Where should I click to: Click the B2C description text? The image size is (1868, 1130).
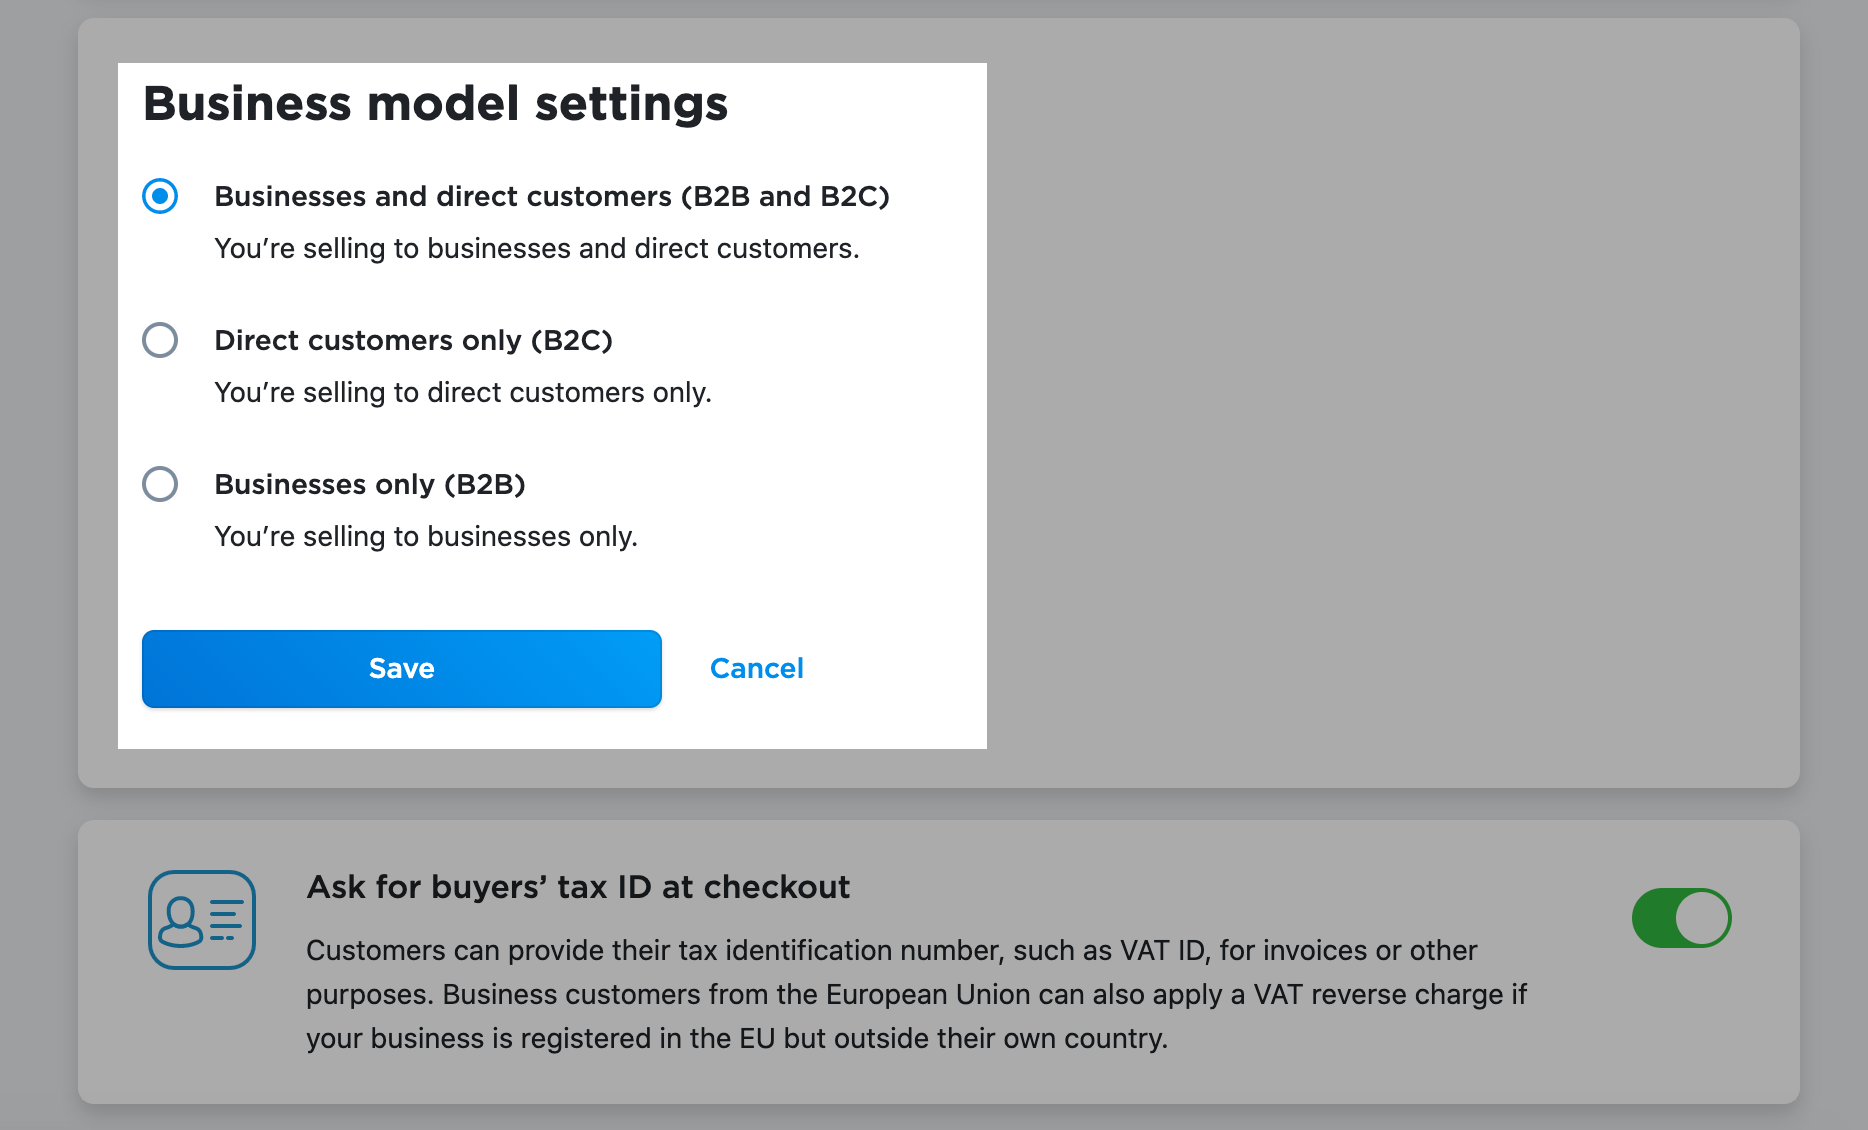[x=462, y=392]
